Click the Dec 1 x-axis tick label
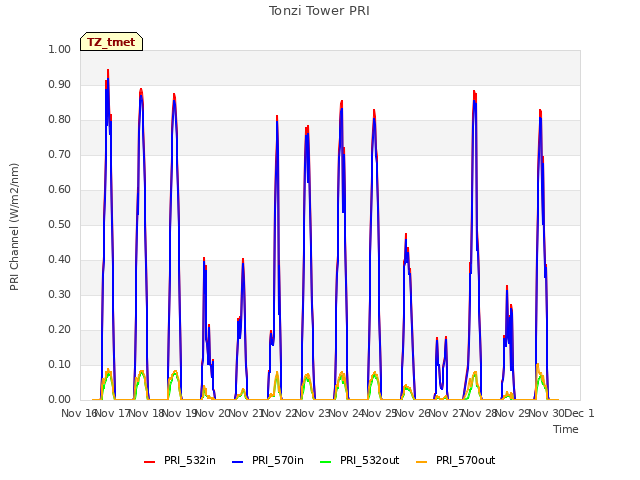The height and width of the screenshot is (480, 640). tap(580, 413)
